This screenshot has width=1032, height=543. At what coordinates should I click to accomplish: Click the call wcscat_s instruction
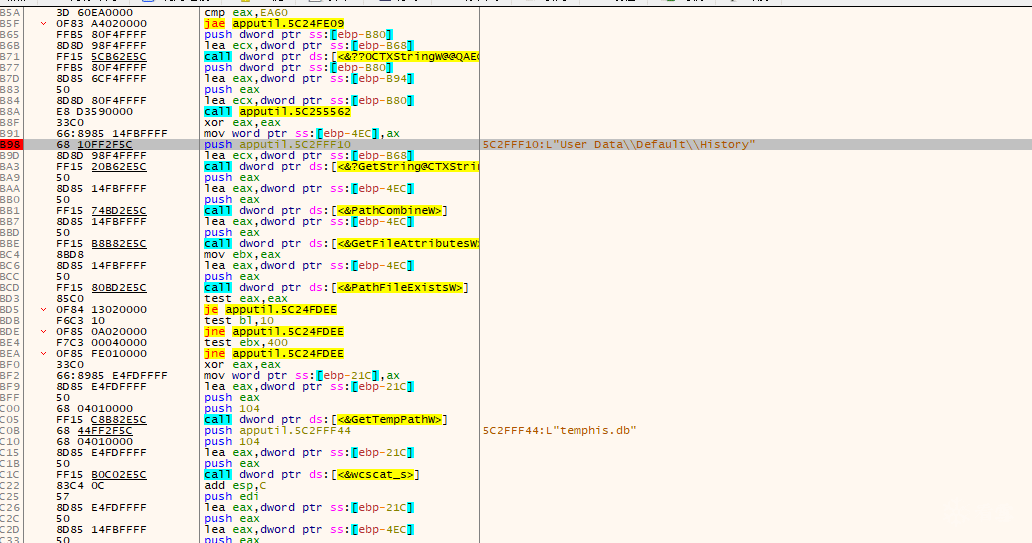click(x=313, y=475)
